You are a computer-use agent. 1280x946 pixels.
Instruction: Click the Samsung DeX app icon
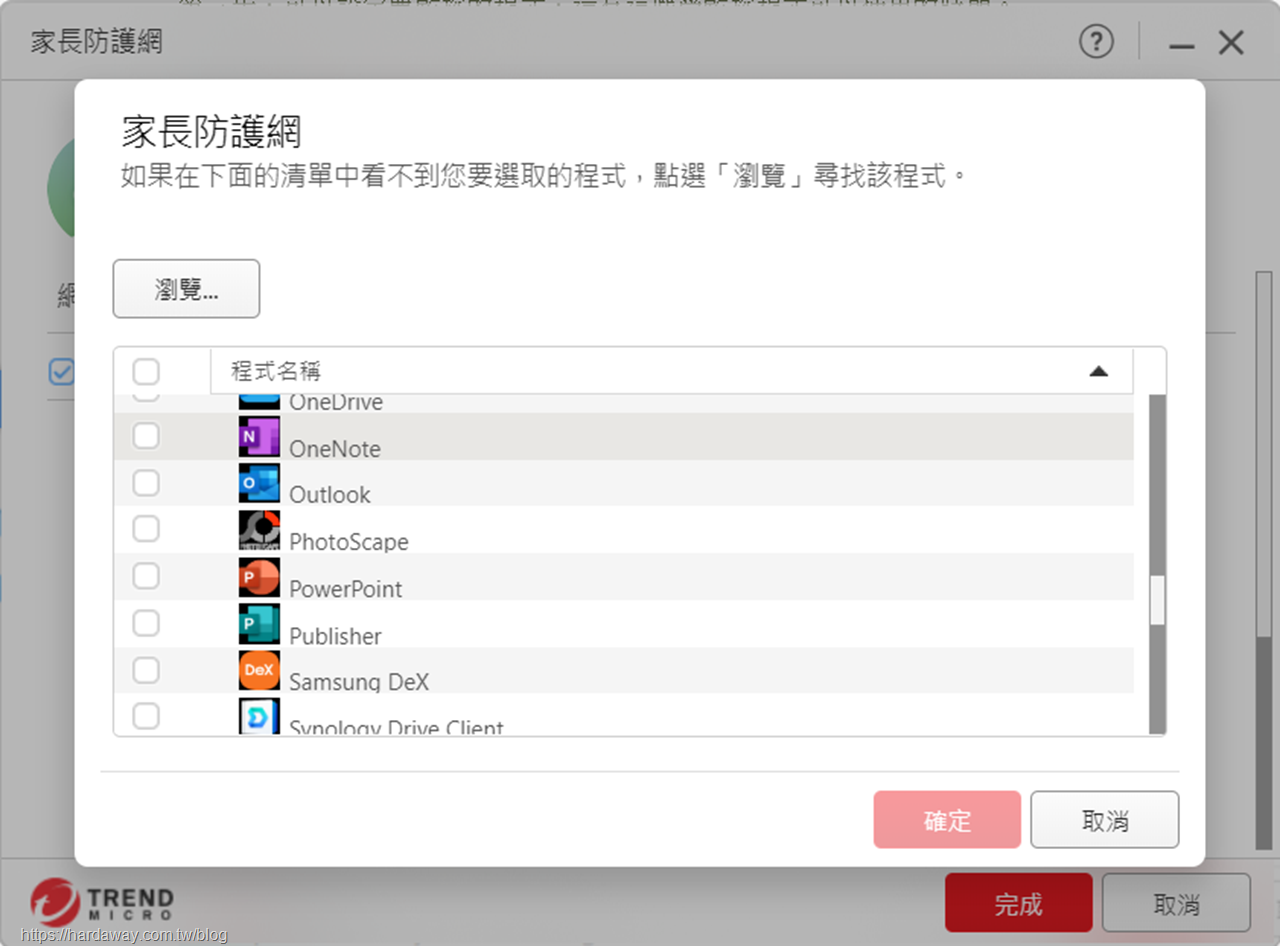[x=259, y=670]
